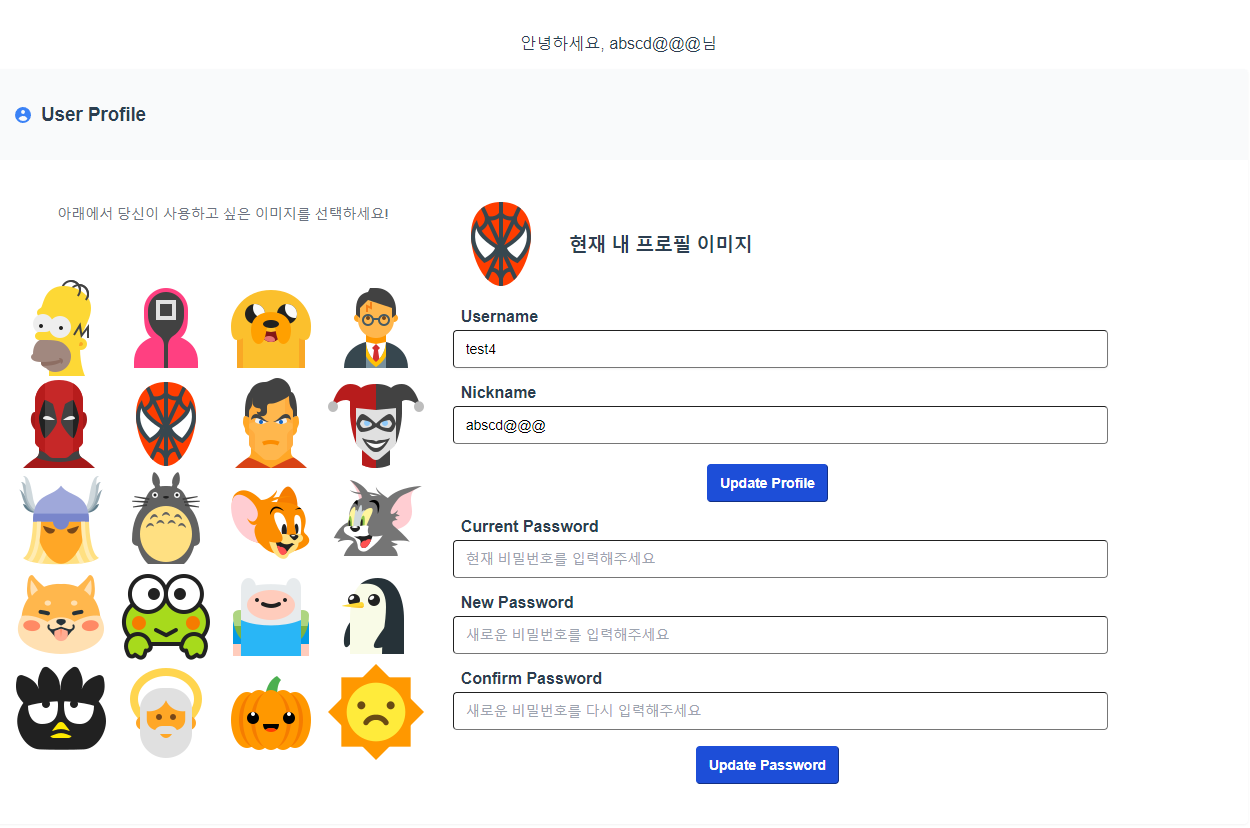This screenshot has width=1250, height=828.
Task: Click the '현재 내 프로필 이미지' heading
Action: [660, 244]
